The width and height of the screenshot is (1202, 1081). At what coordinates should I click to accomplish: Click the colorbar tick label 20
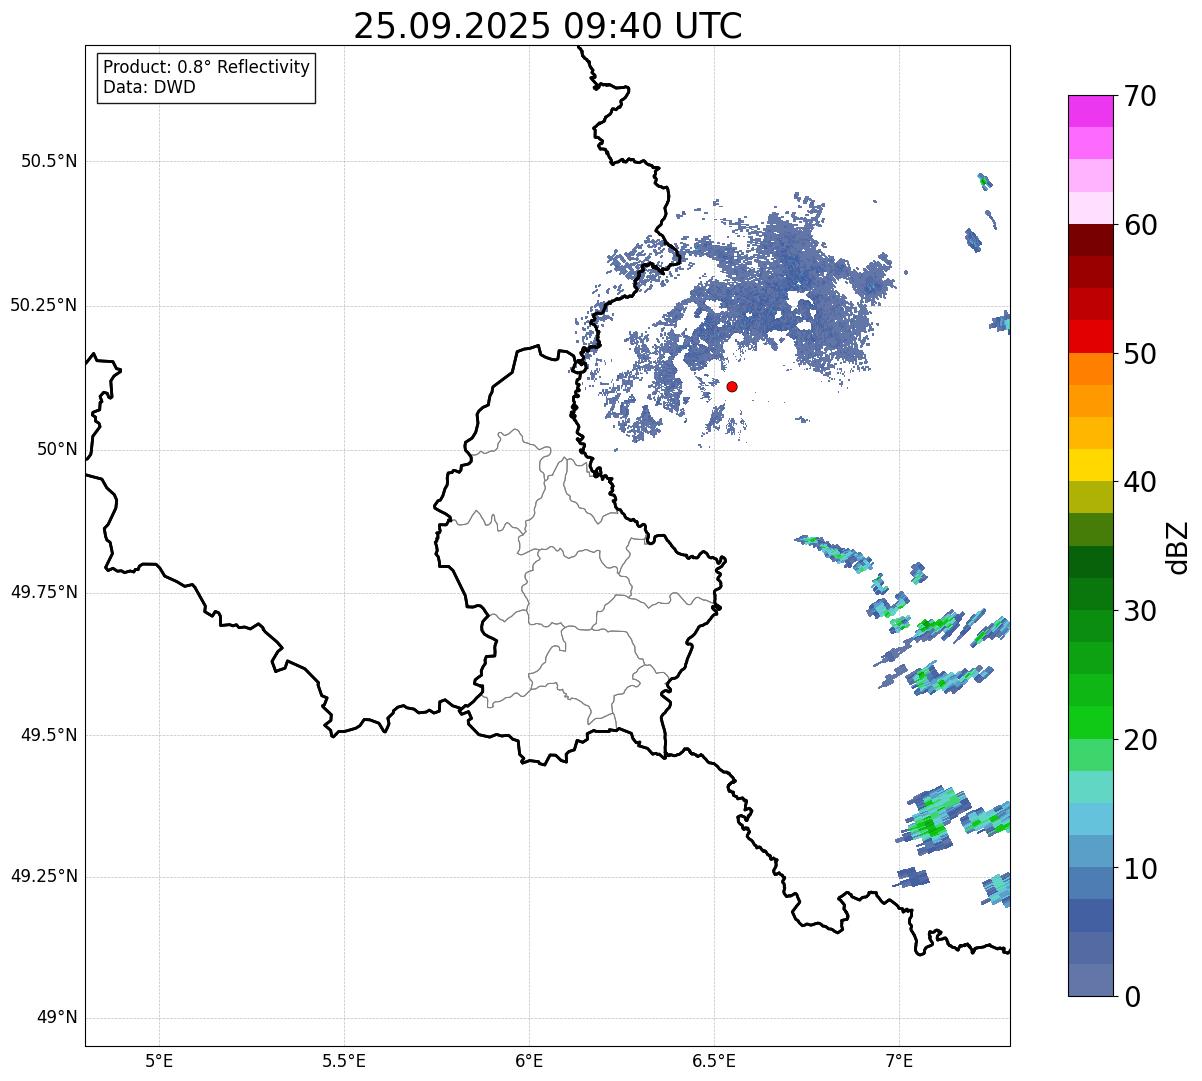coord(1140,740)
